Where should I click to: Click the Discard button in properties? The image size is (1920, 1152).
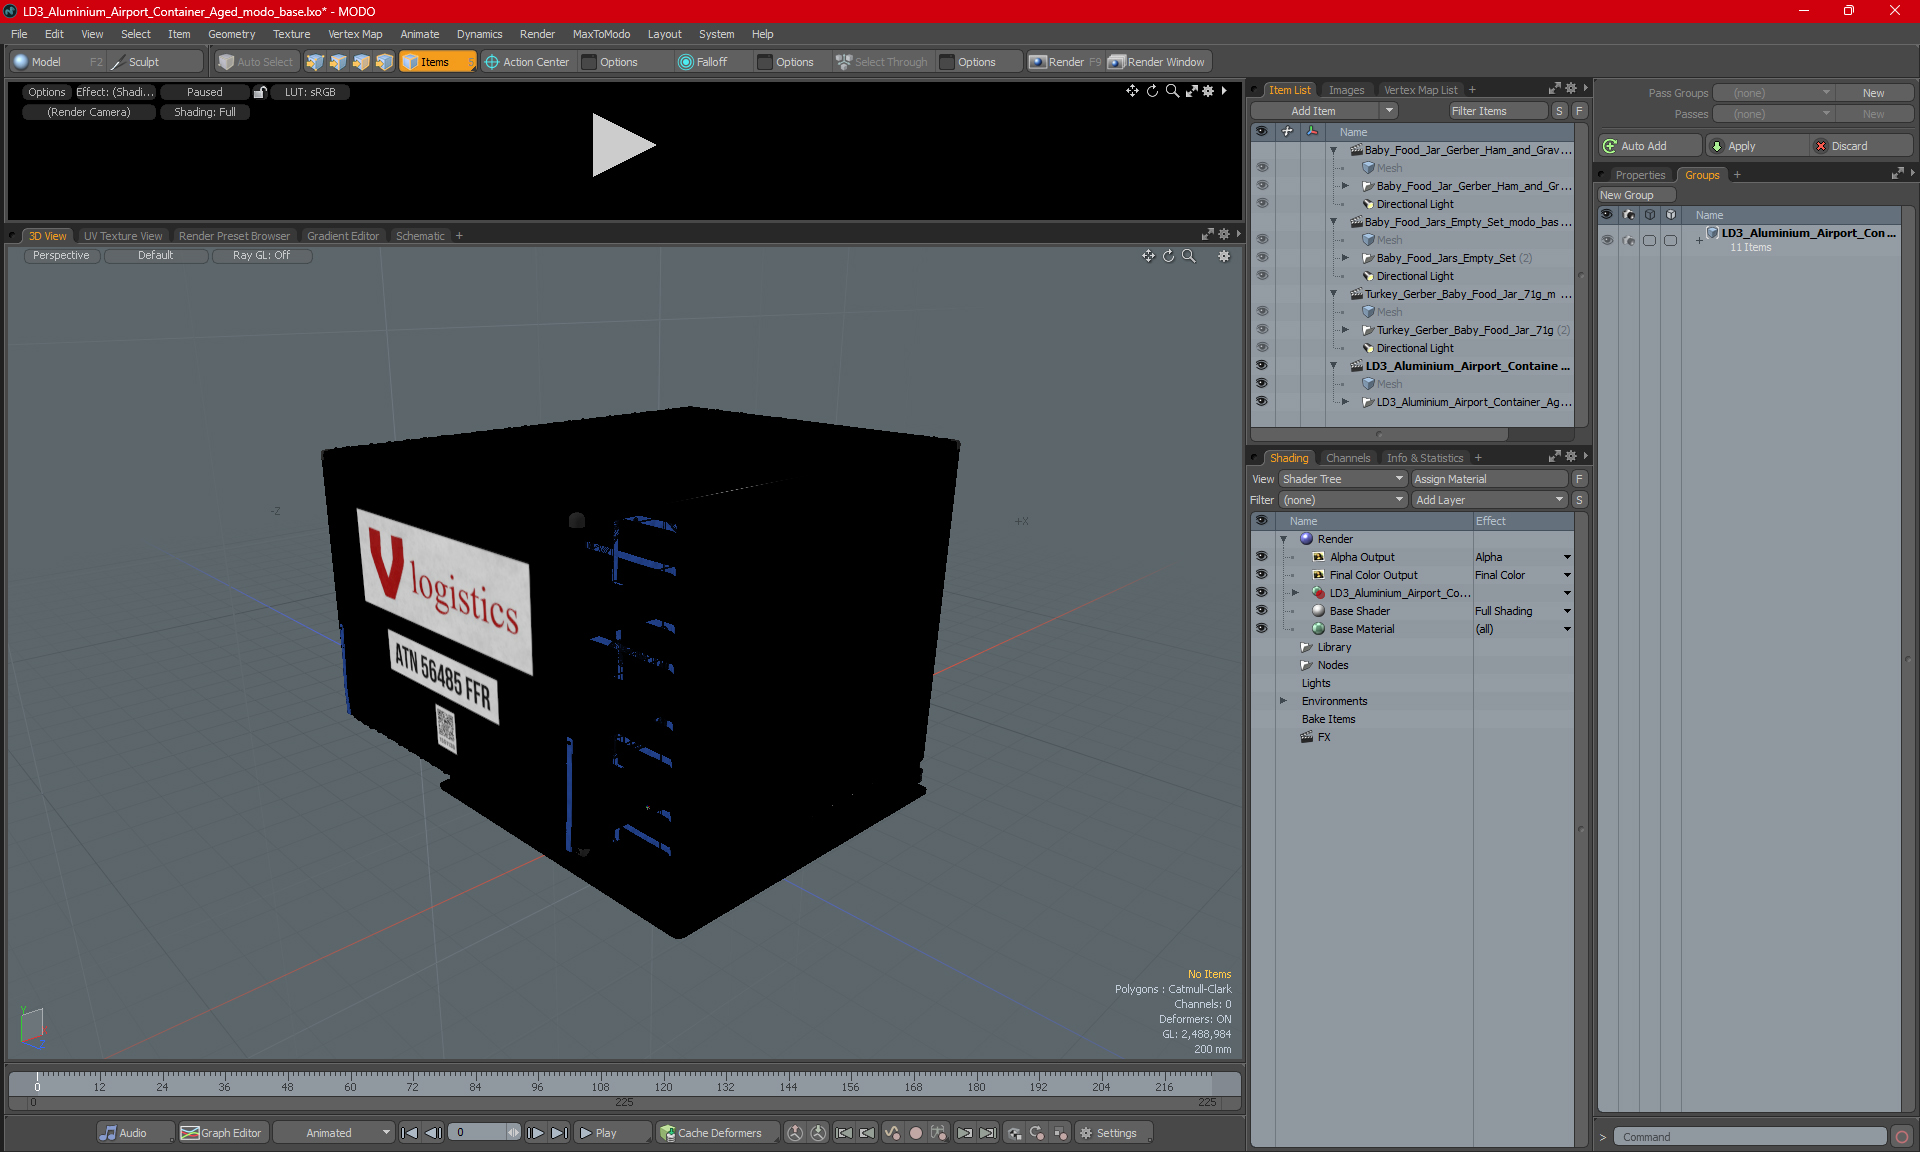click(x=1850, y=145)
